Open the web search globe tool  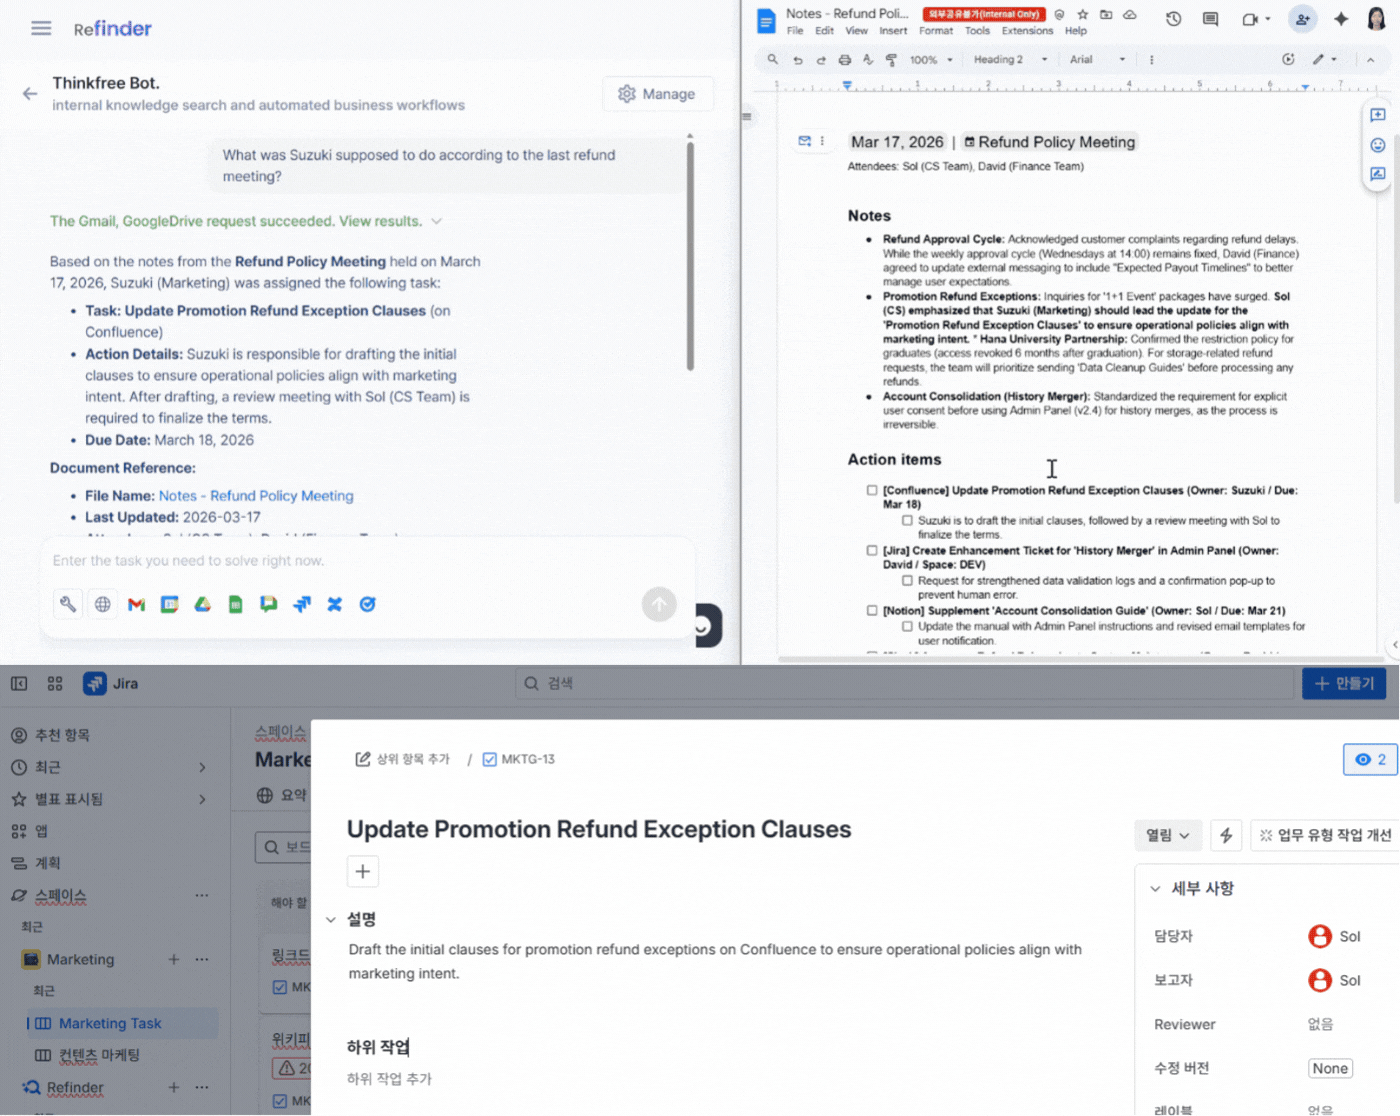coord(102,604)
